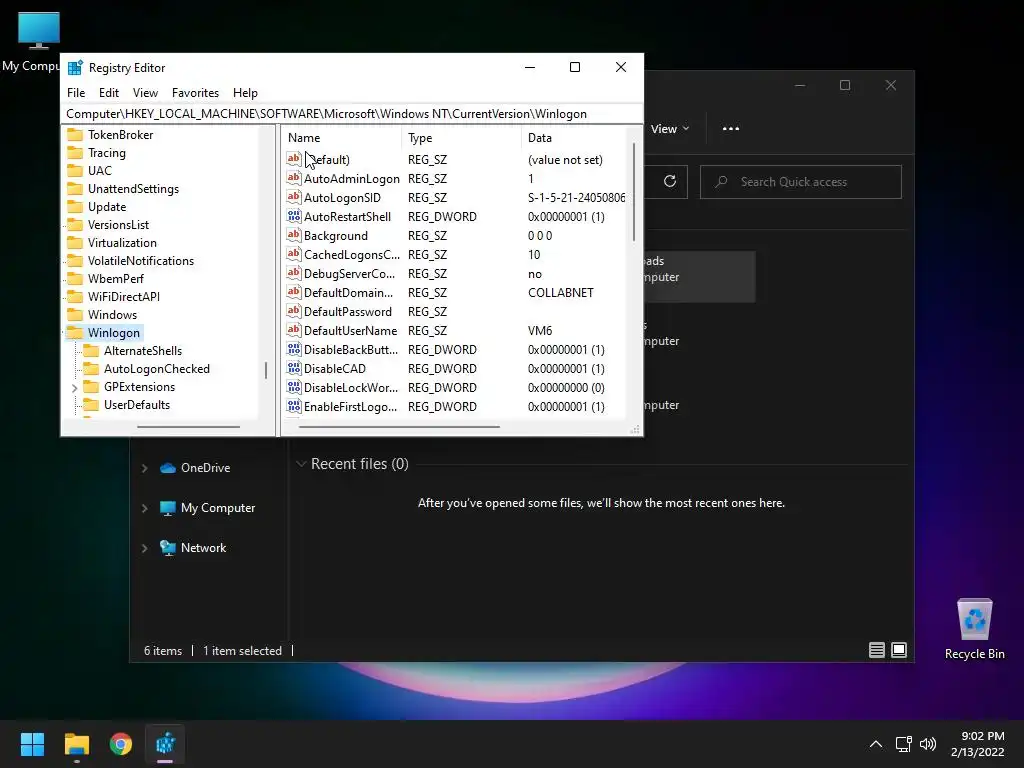Select the Update key in the tree
The width and height of the screenshot is (1024, 768).
[107, 206]
